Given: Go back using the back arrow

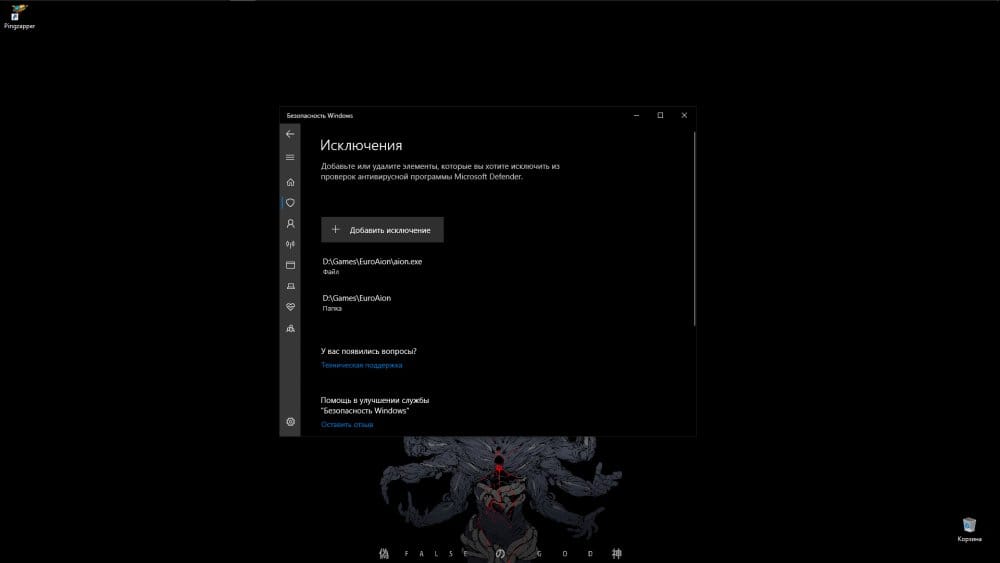Looking at the screenshot, I should pos(290,134).
